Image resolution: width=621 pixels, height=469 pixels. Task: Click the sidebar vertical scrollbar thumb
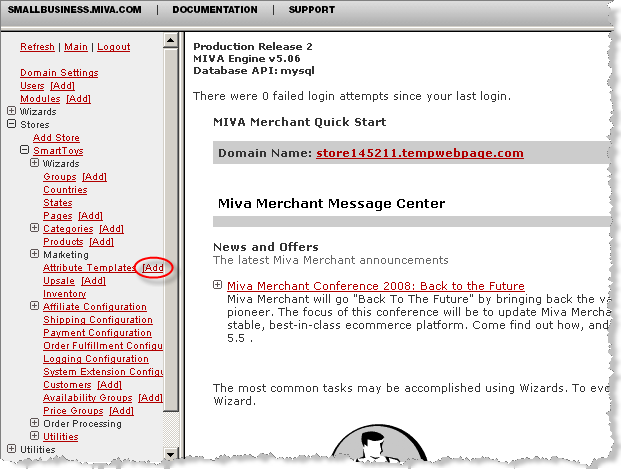point(171,229)
